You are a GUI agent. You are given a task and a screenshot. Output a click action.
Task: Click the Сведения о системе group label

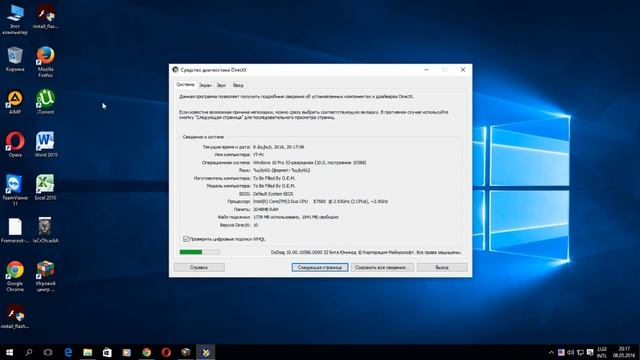tap(203, 137)
